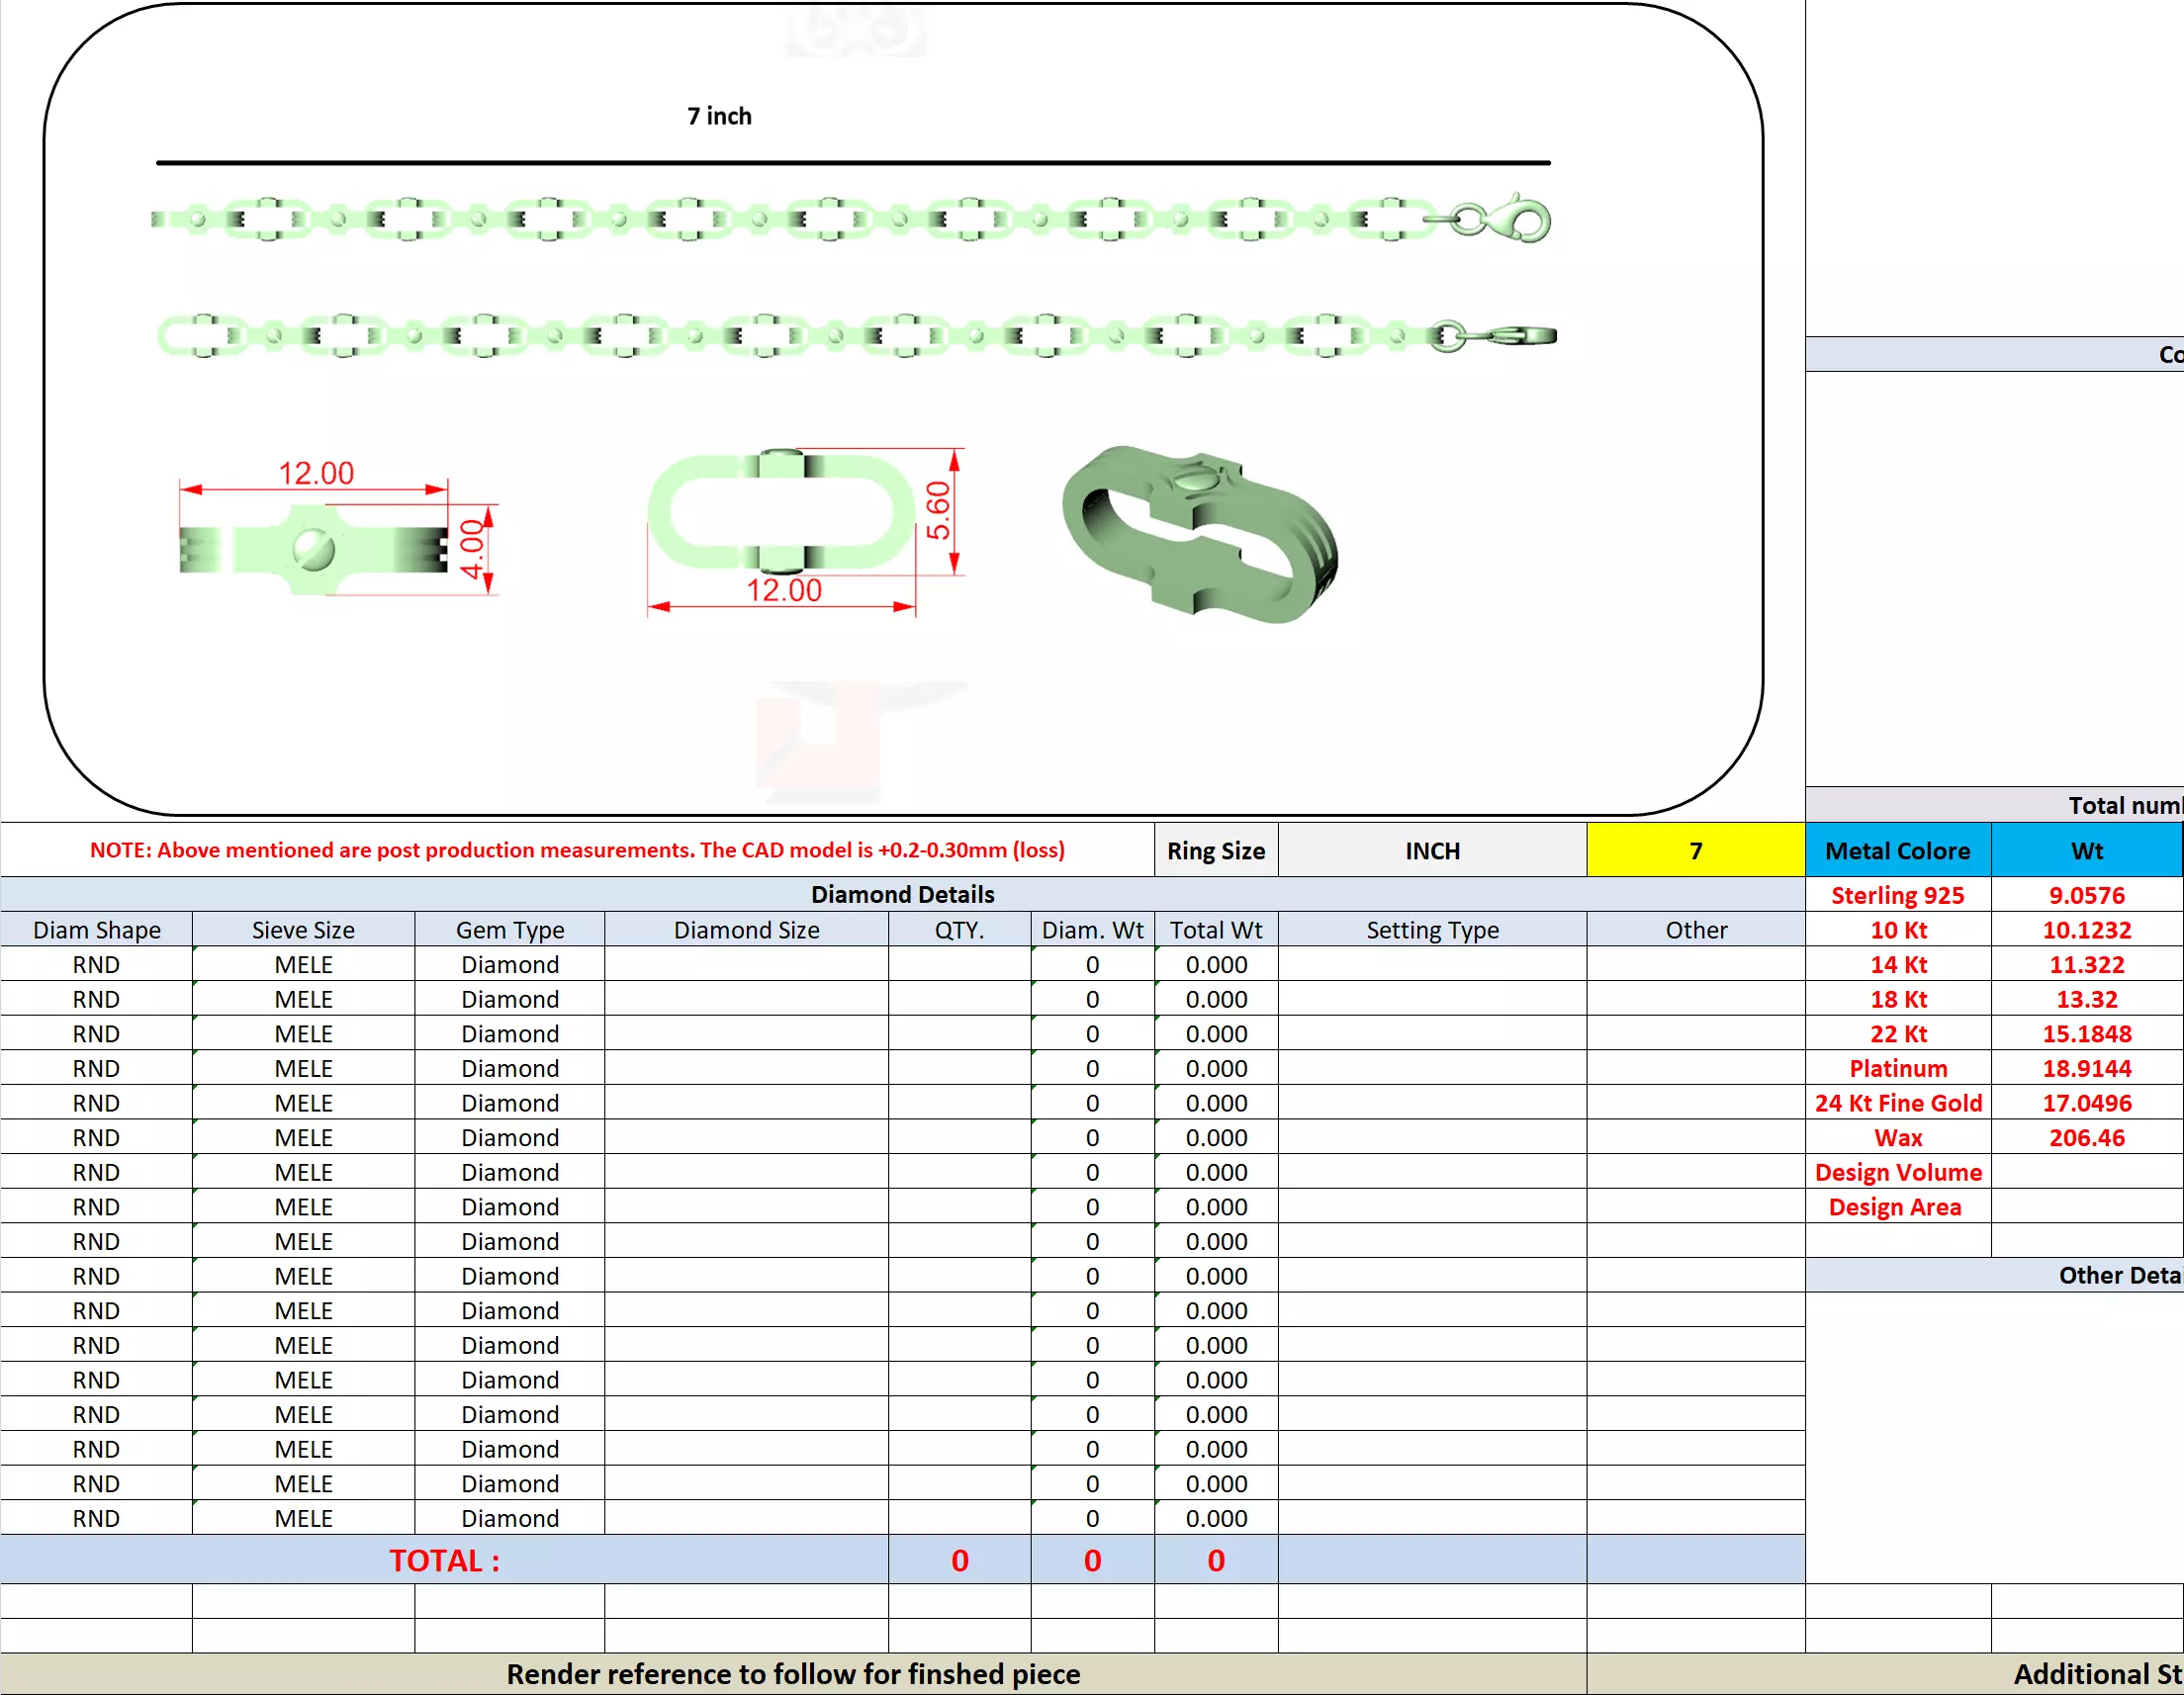This screenshot has height=1695, width=2184.
Task: Select the Platinum metal label cell
Action: [1897, 1068]
